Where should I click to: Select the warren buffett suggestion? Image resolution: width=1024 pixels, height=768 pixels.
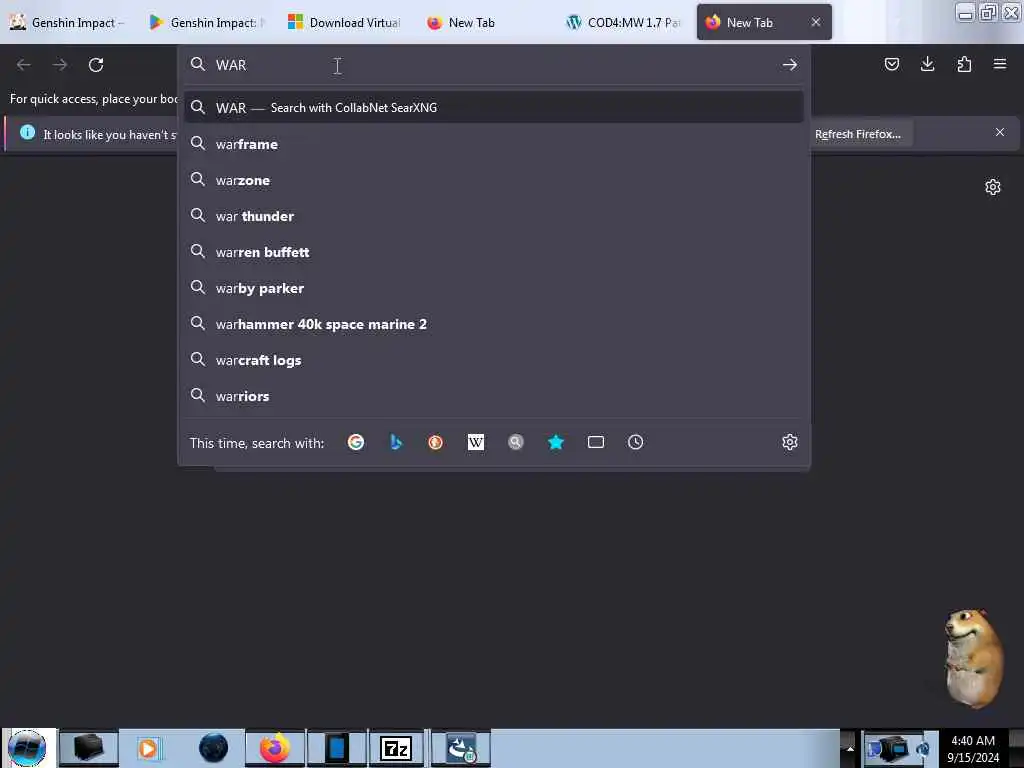(x=493, y=251)
